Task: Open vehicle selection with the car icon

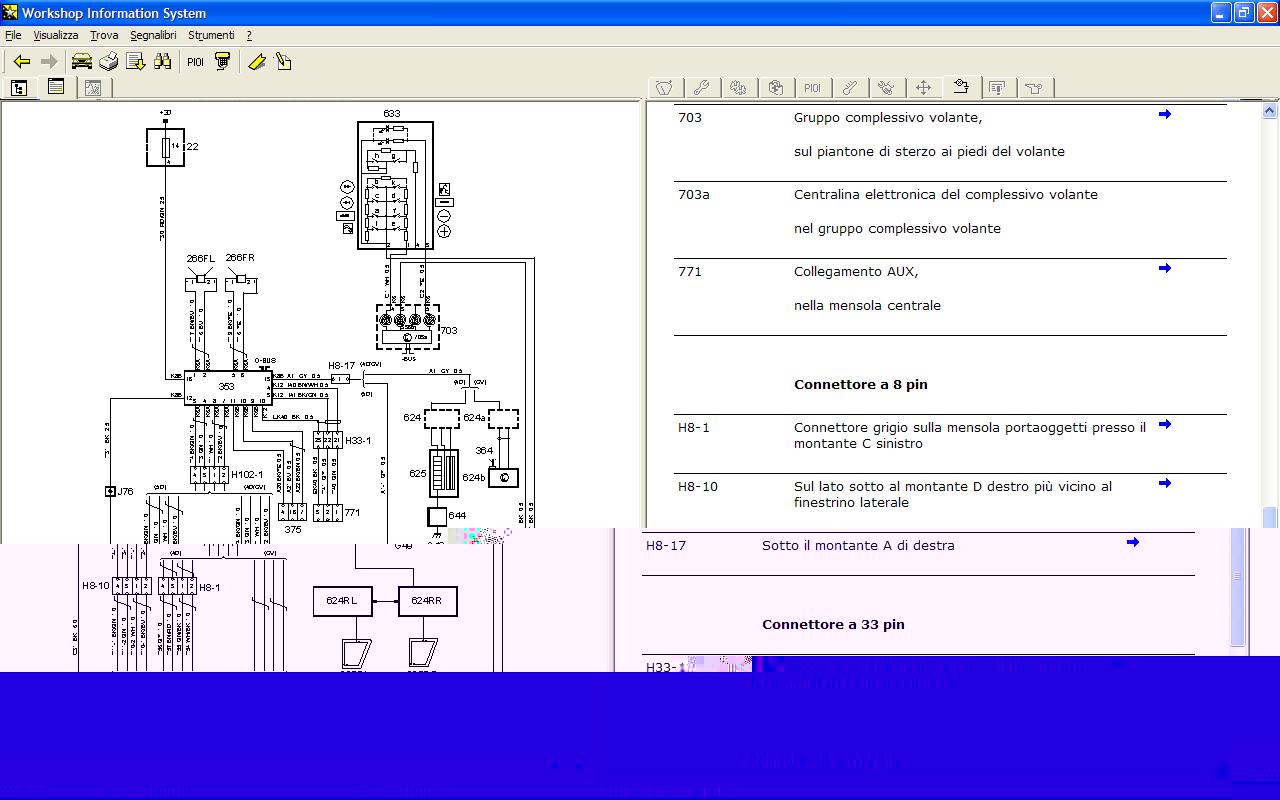Action: [x=81, y=62]
